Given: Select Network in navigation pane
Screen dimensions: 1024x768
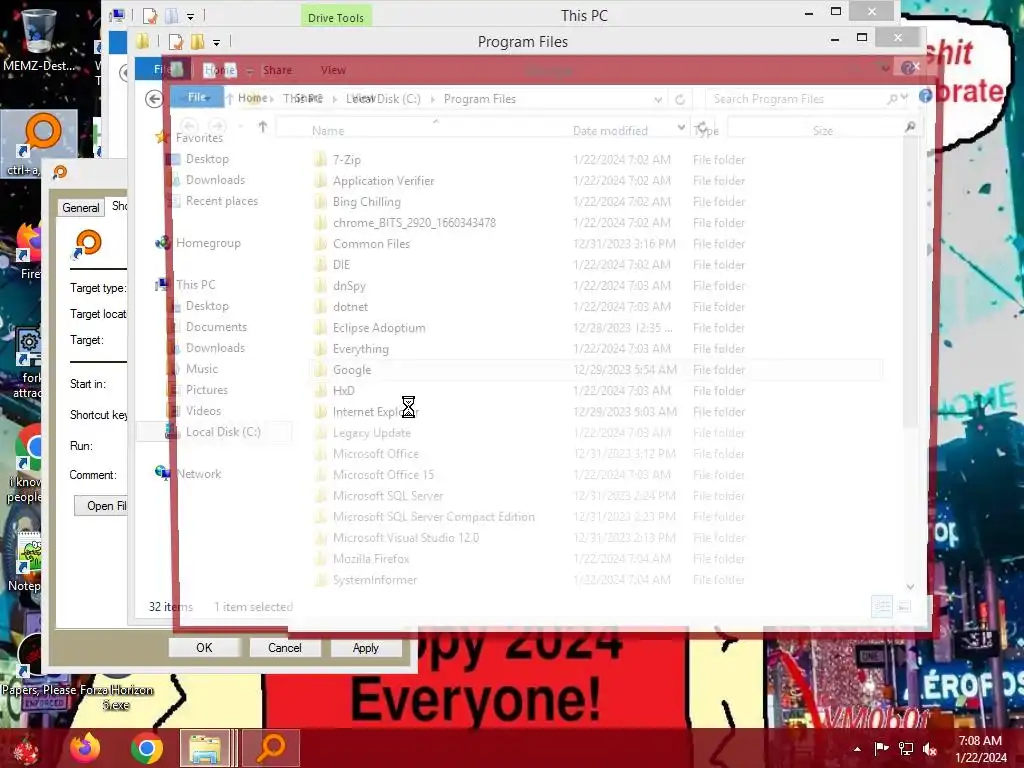Looking at the screenshot, I should point(199,474).
